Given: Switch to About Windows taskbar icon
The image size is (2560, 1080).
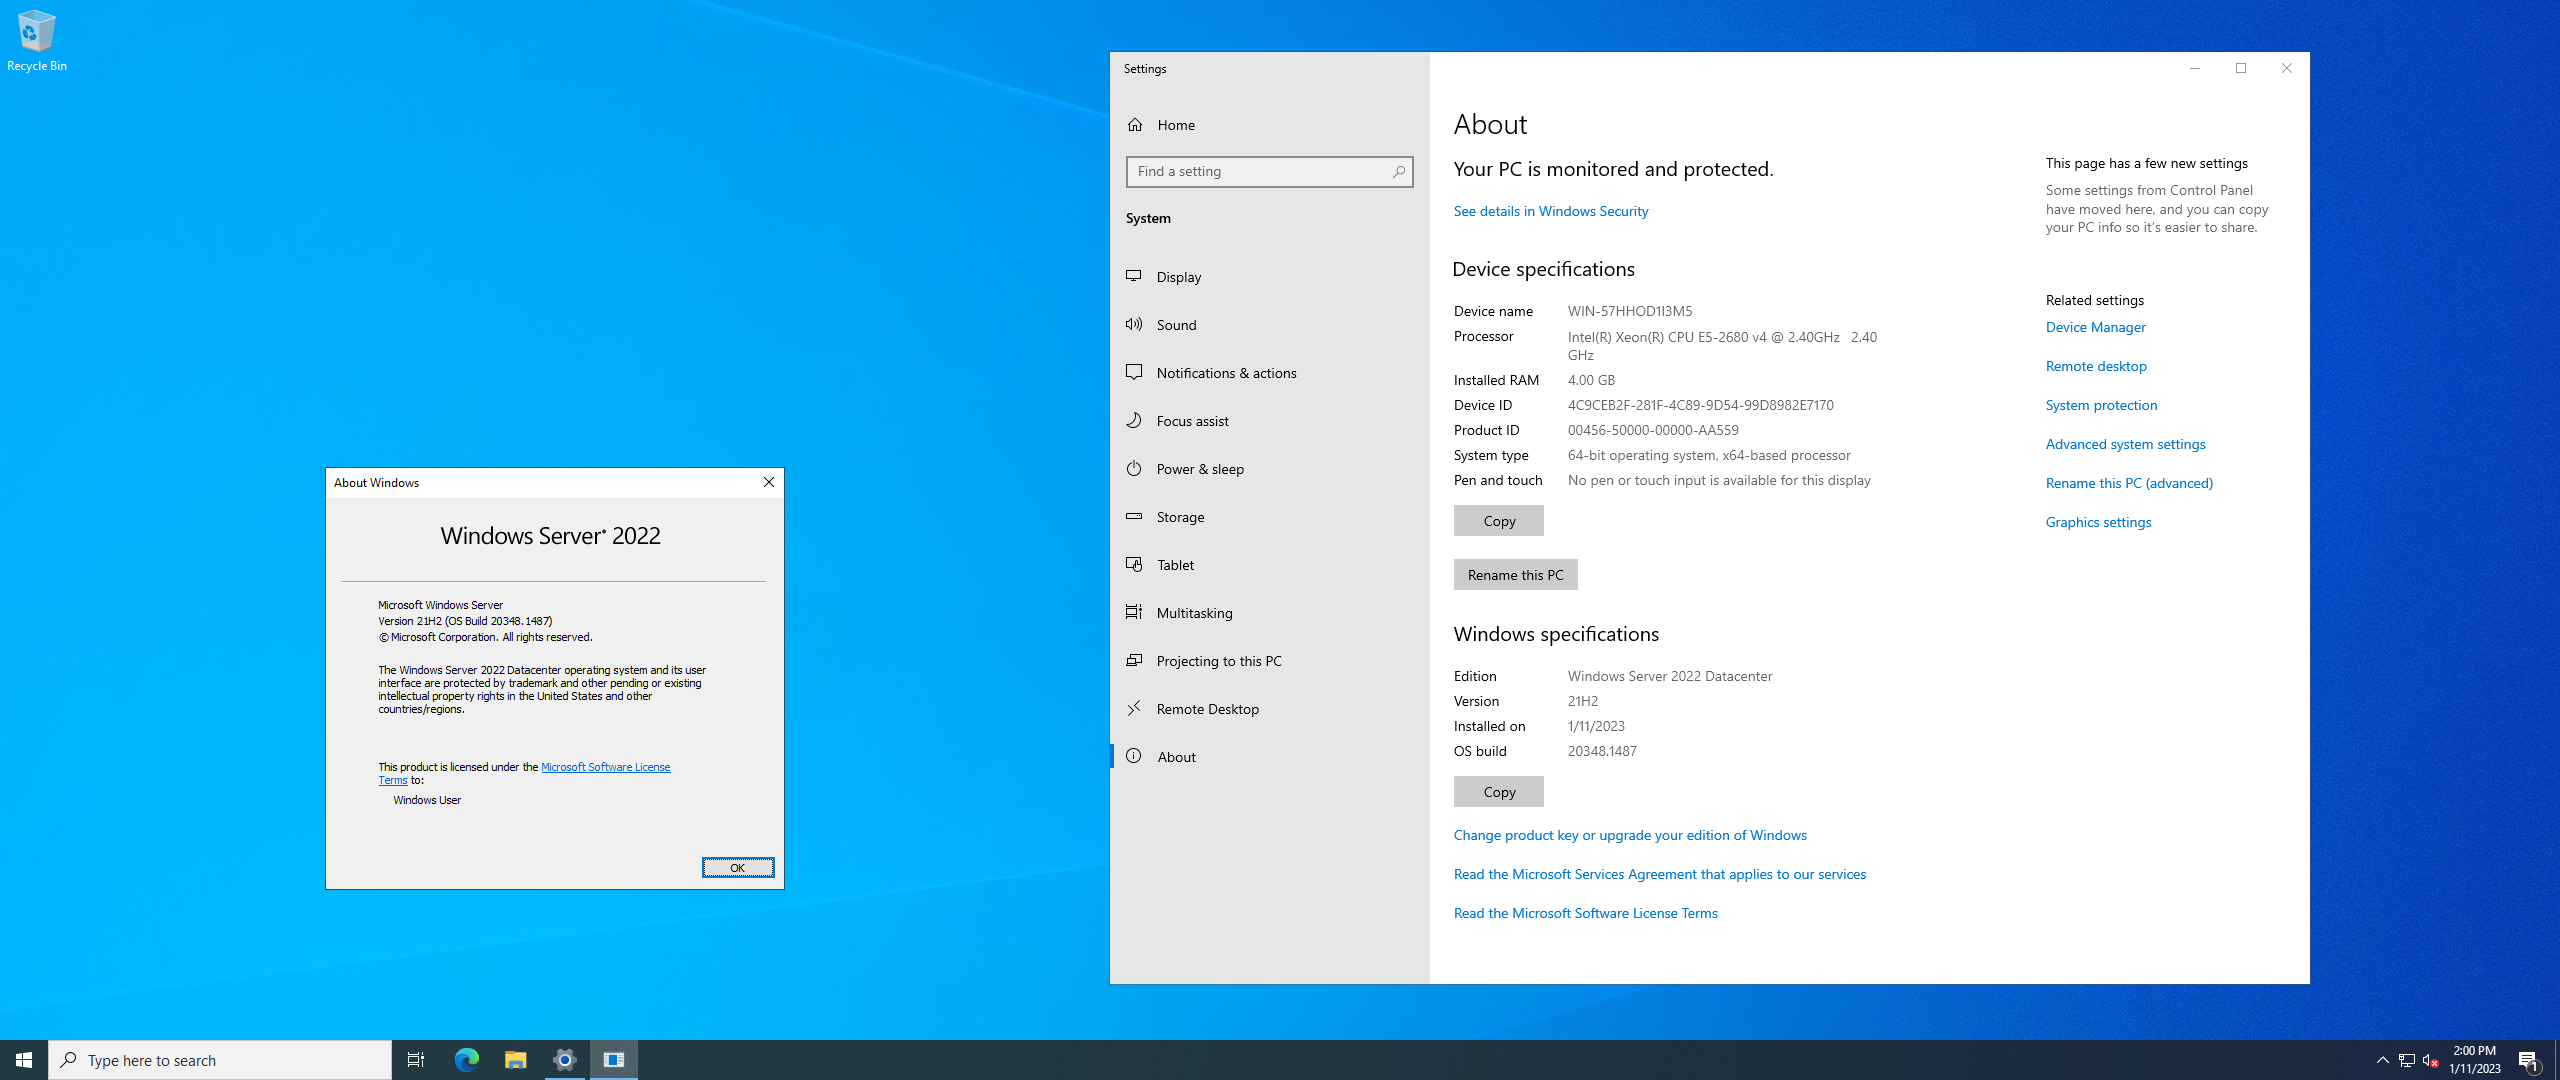Looking at the screenshot, I should [x=614, y=1060].
